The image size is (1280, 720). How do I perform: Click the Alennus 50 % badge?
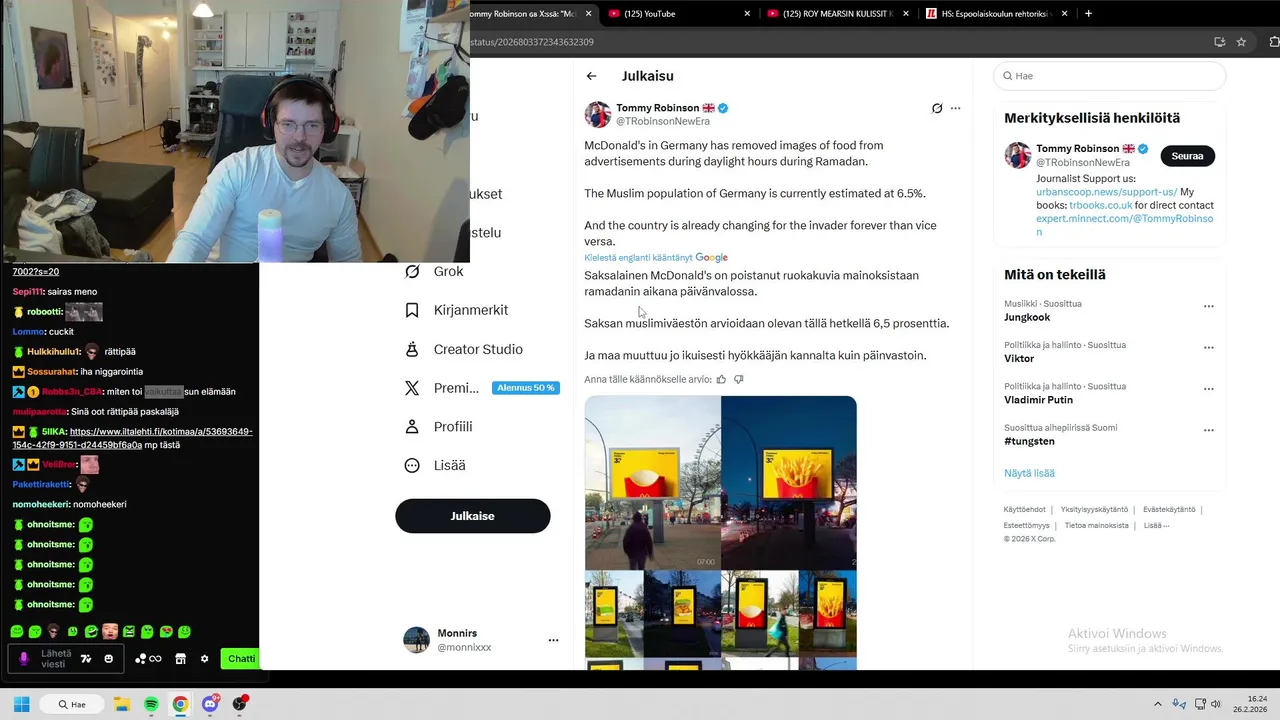pyautogui.click(x=525, y=388)
